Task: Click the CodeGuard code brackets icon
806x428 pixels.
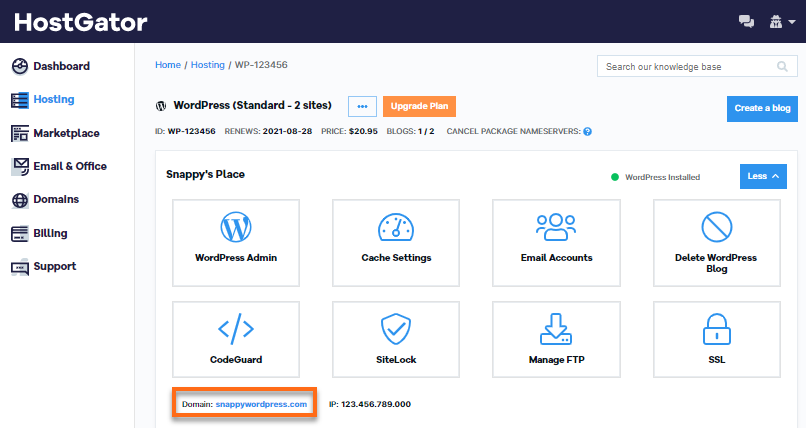Action: pyautogui.click(x=236, y=329)
